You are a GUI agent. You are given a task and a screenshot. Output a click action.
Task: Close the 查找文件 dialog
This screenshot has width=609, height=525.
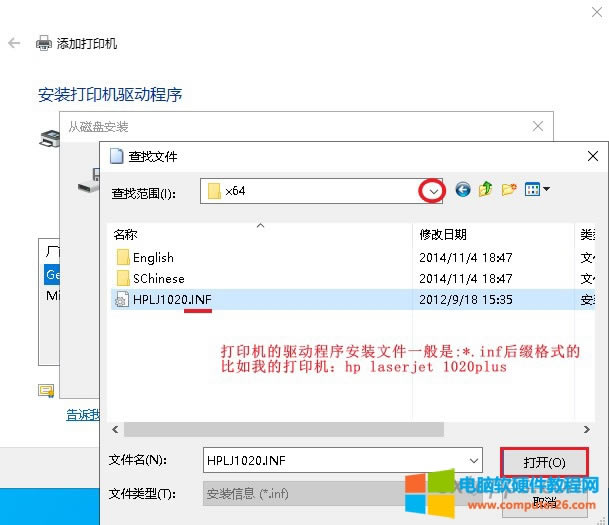click(592, 156)
